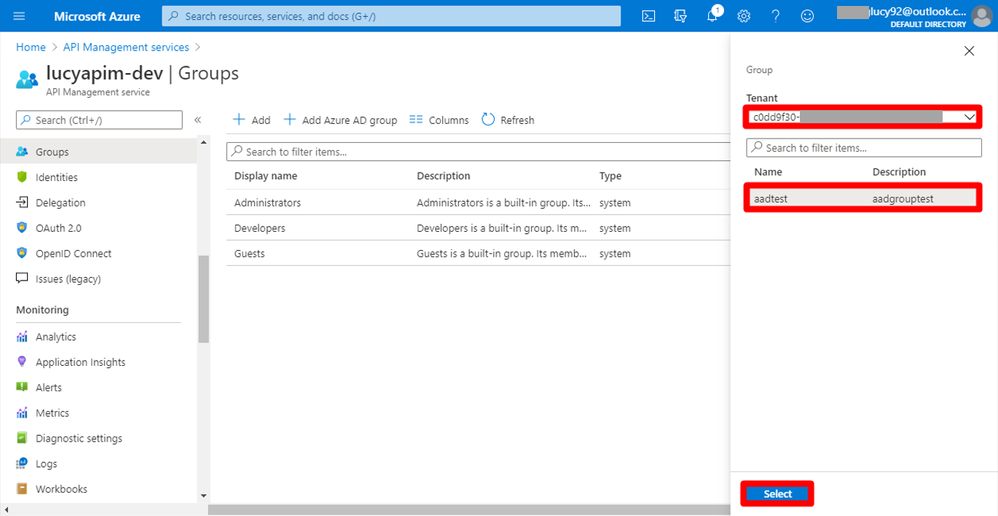Open the feedback smiley icon
998x516 pixels.
pos(808,16)
